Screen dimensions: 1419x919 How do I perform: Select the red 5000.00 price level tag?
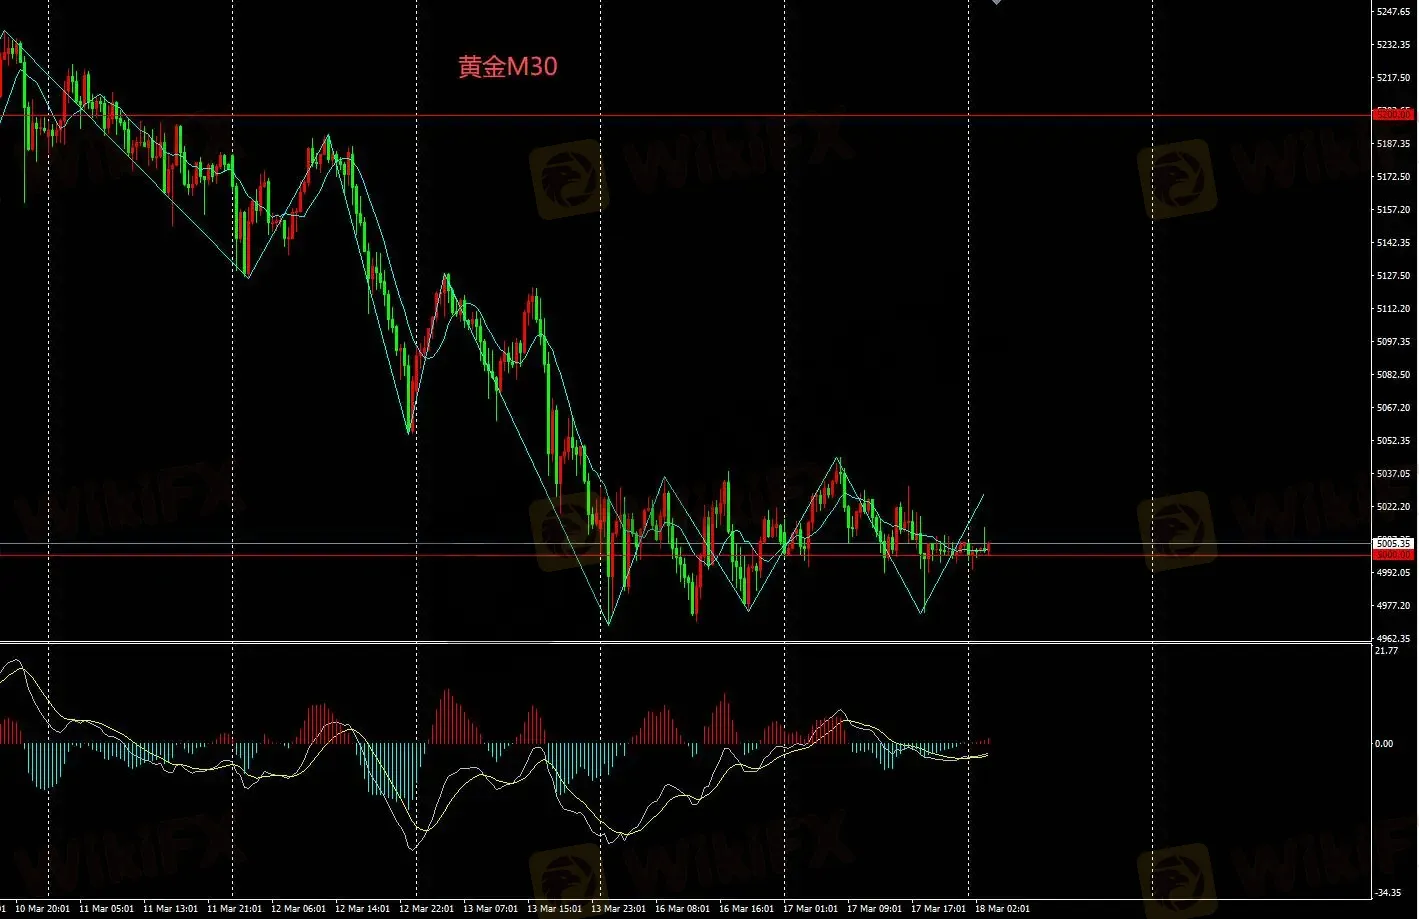[x=1393, y=554]
